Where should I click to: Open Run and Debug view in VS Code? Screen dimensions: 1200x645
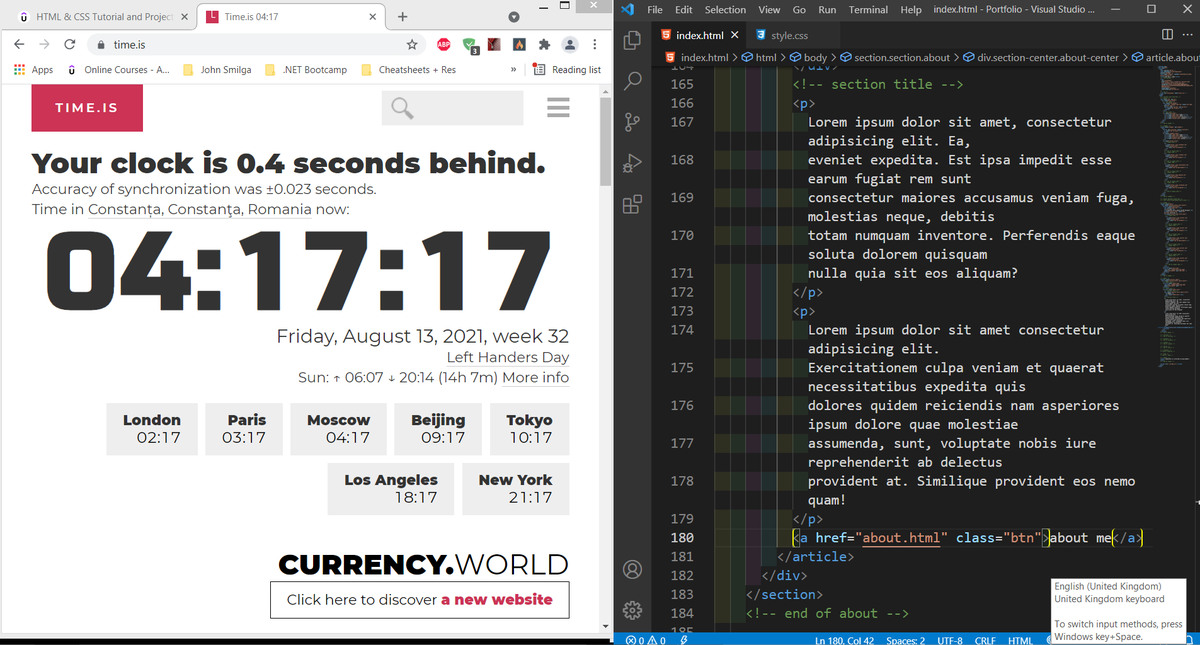(632, 164)
